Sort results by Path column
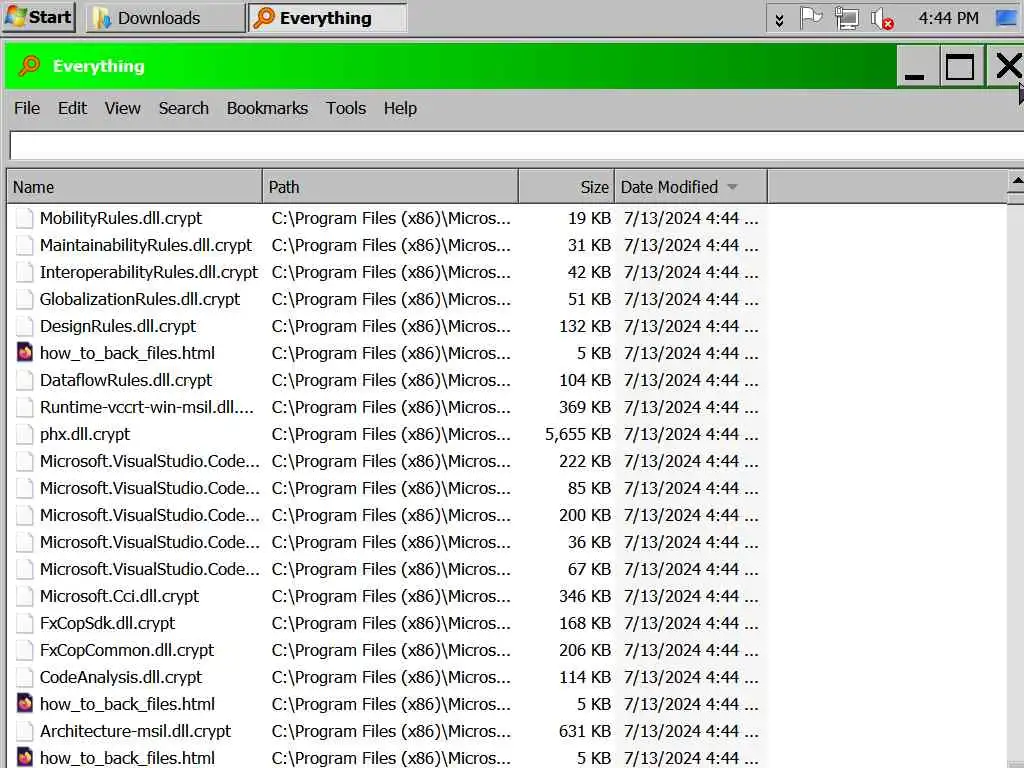Viewport: 1024px width, 768px height. [x=391, y=187]
